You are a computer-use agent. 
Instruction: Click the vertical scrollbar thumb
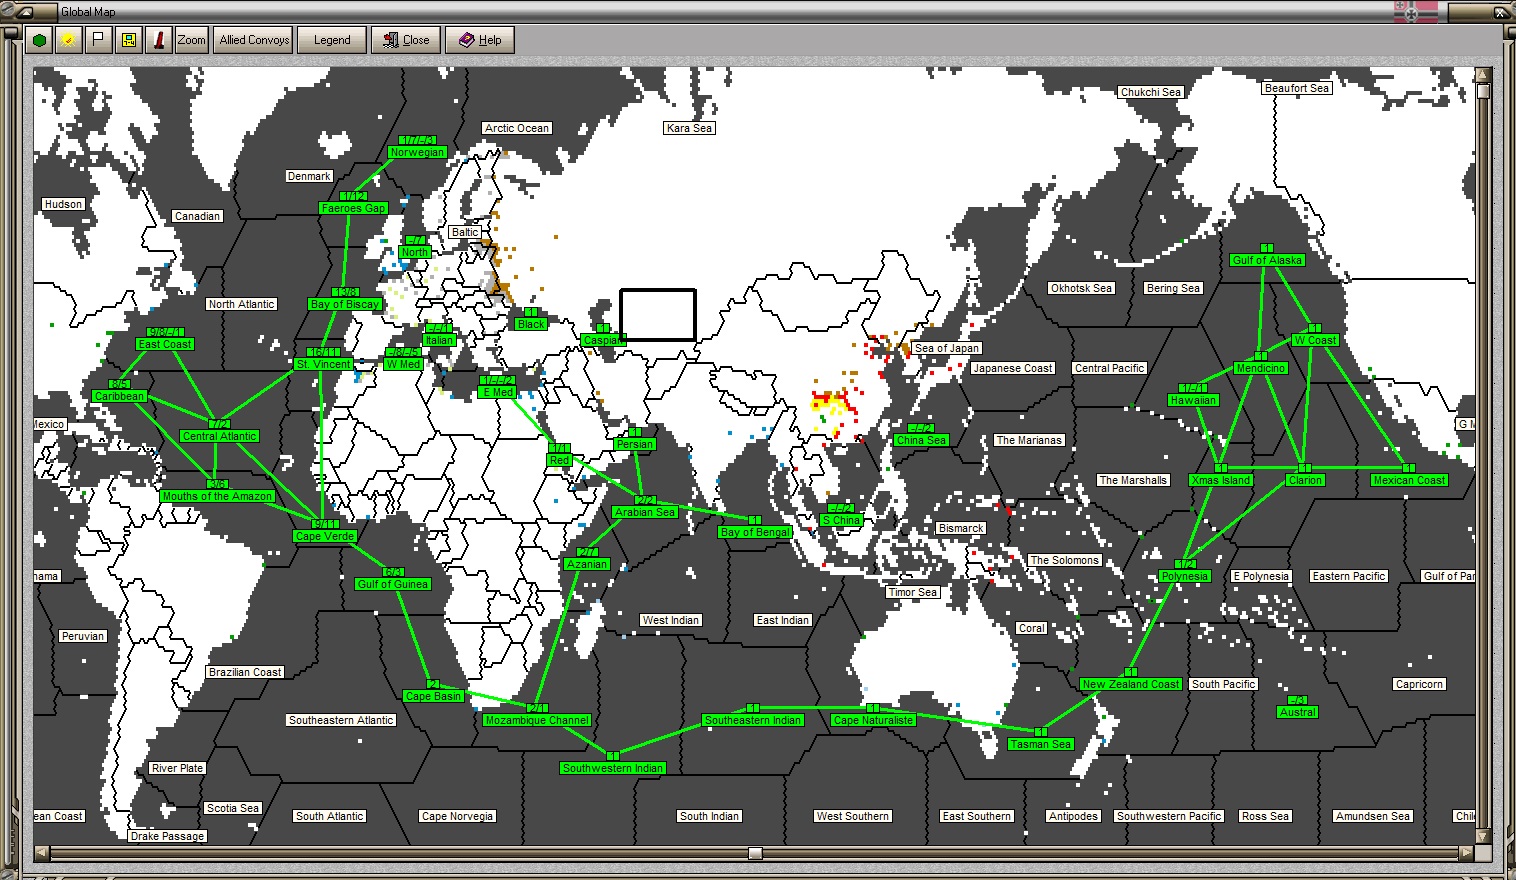[1483, 91]
